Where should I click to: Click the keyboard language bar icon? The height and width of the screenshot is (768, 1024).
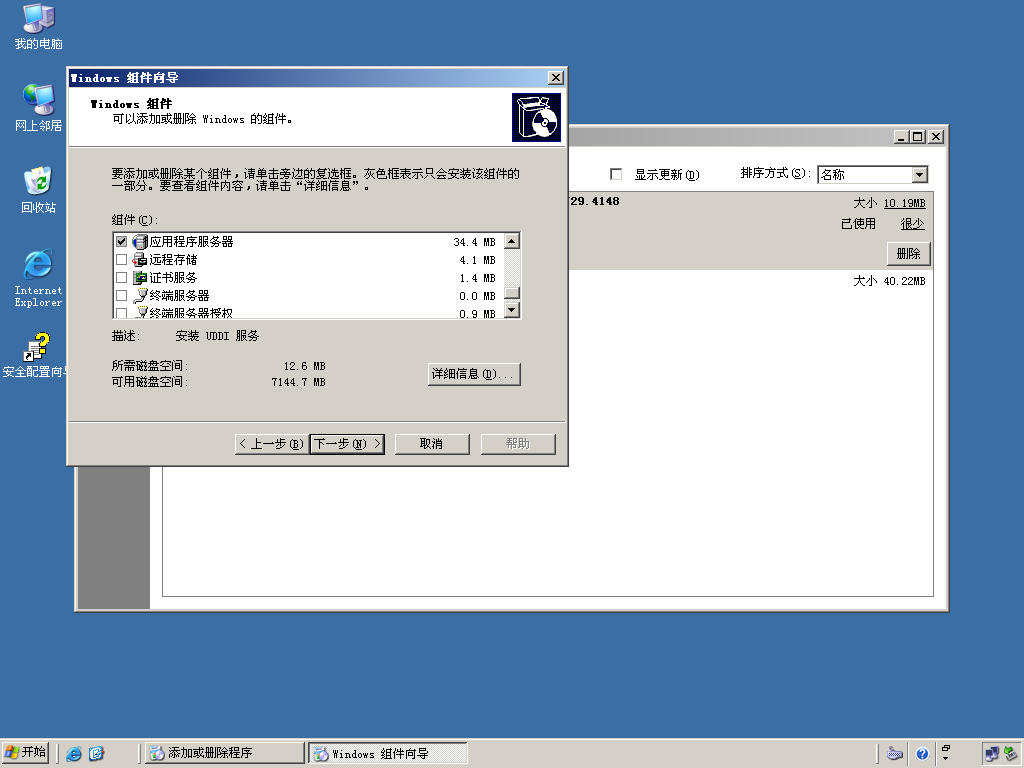pos(895,754)
